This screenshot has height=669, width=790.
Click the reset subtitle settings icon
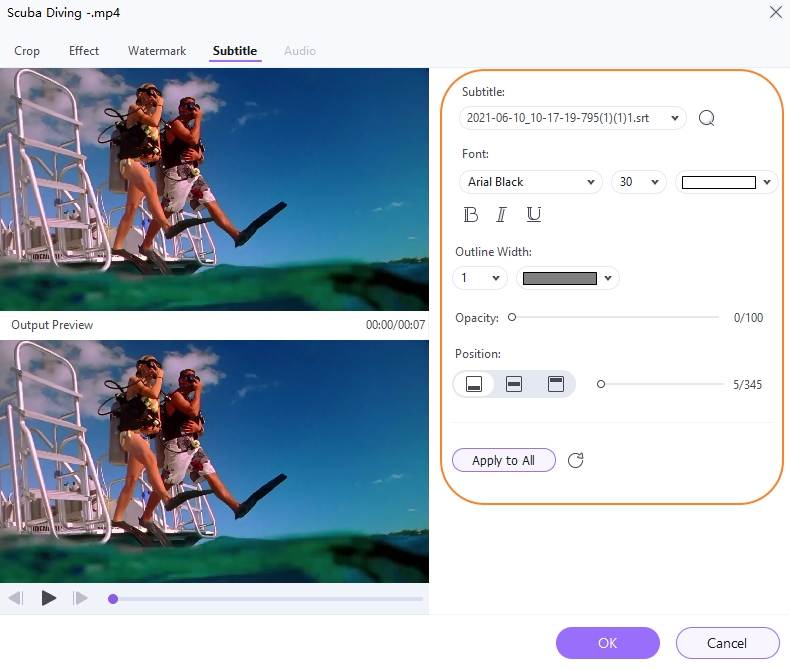click(575, 460)
